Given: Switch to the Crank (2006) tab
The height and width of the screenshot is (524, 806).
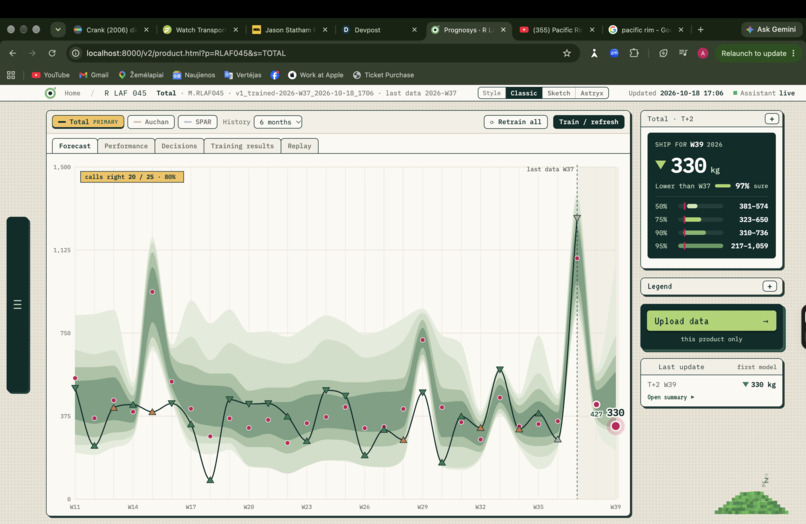Looking at the screenshot, I should click(111, 30).
